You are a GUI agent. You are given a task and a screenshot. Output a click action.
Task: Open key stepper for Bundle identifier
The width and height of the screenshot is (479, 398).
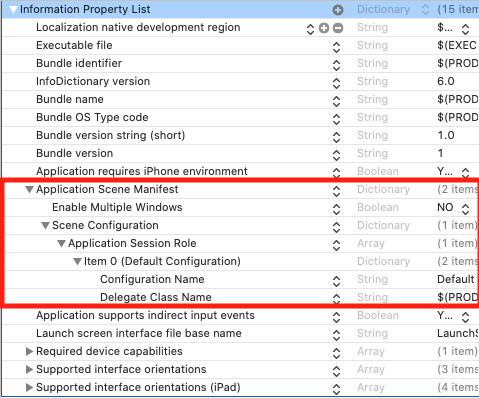point(336,65)
